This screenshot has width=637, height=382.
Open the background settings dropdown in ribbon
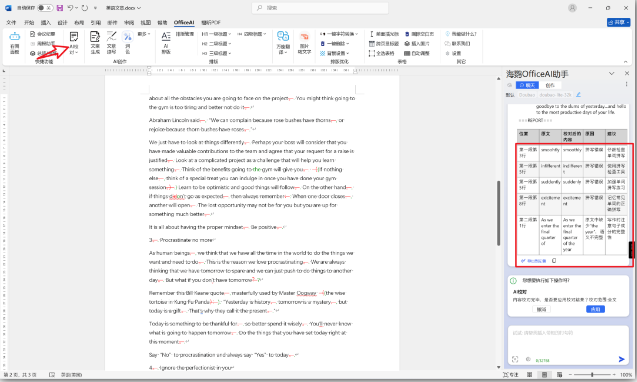point(335,53)
